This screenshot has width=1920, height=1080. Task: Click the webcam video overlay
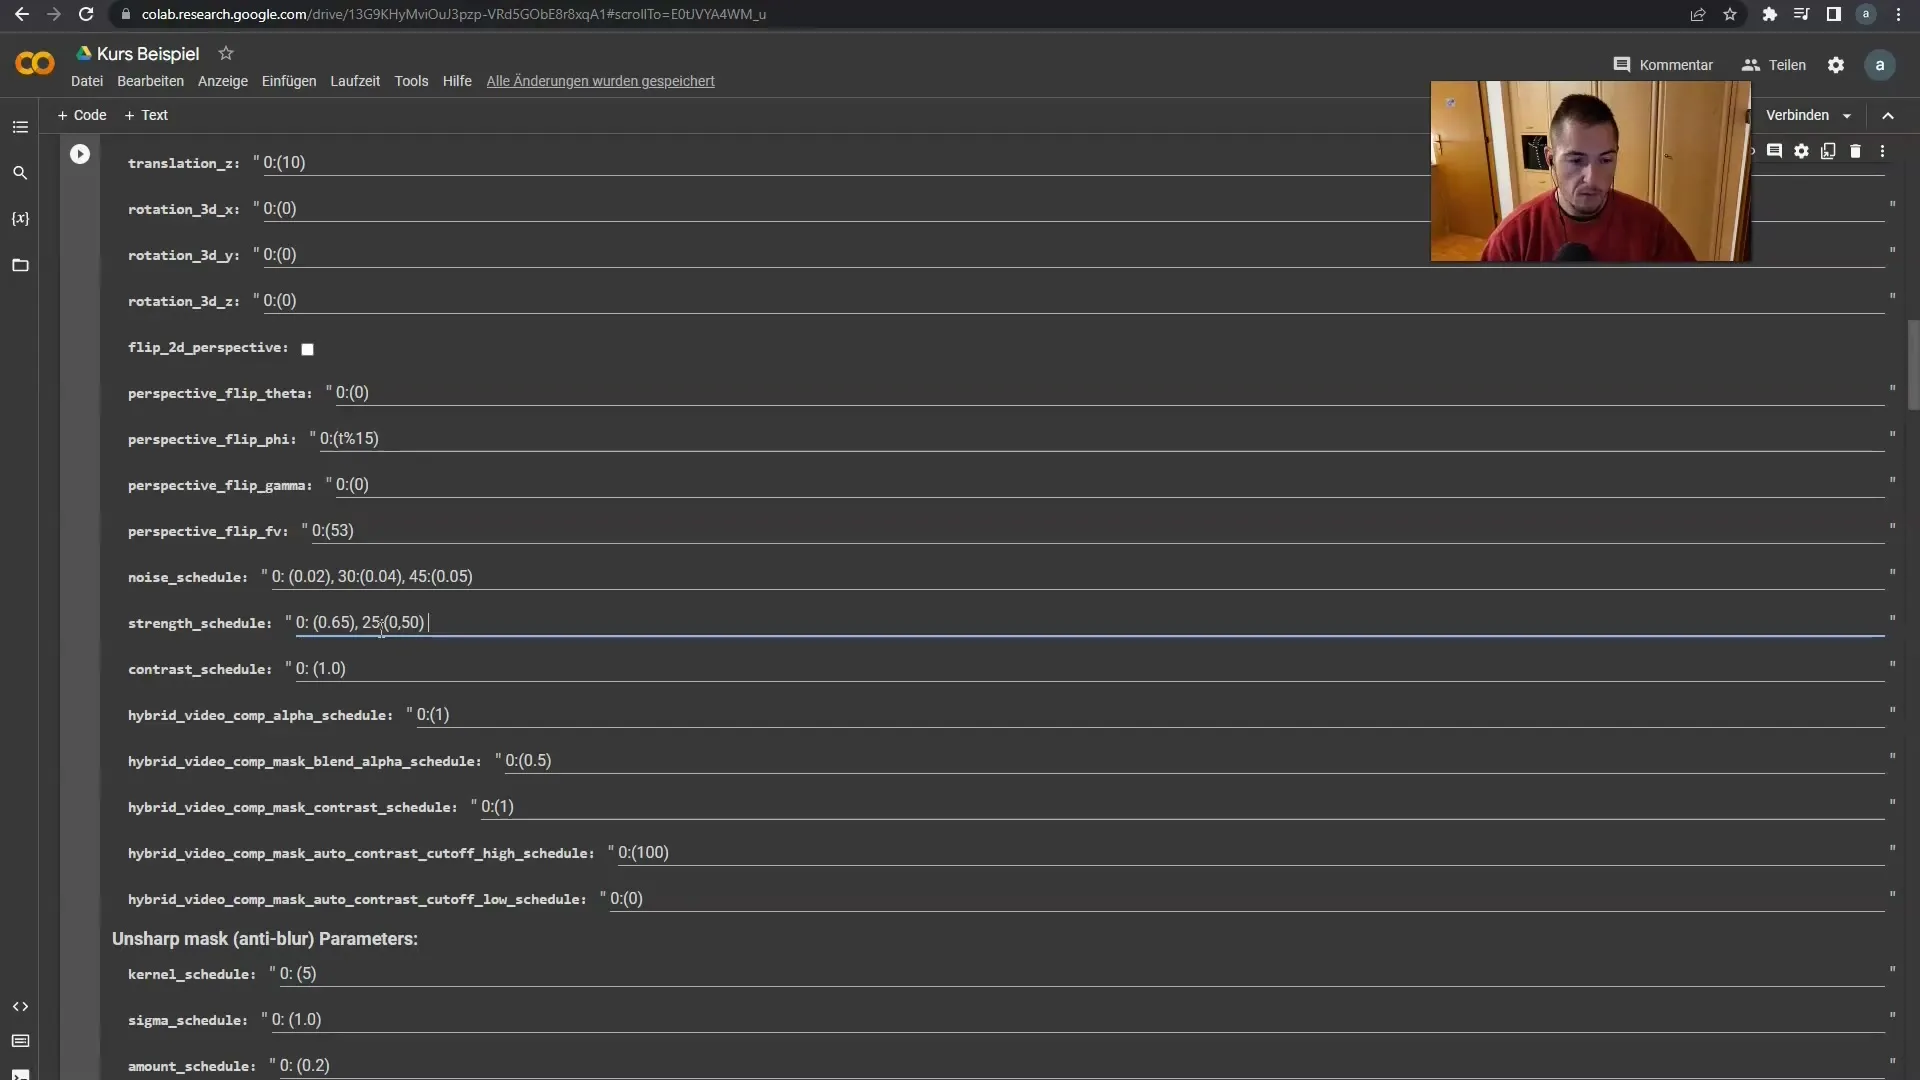[x=1590, y=171]
